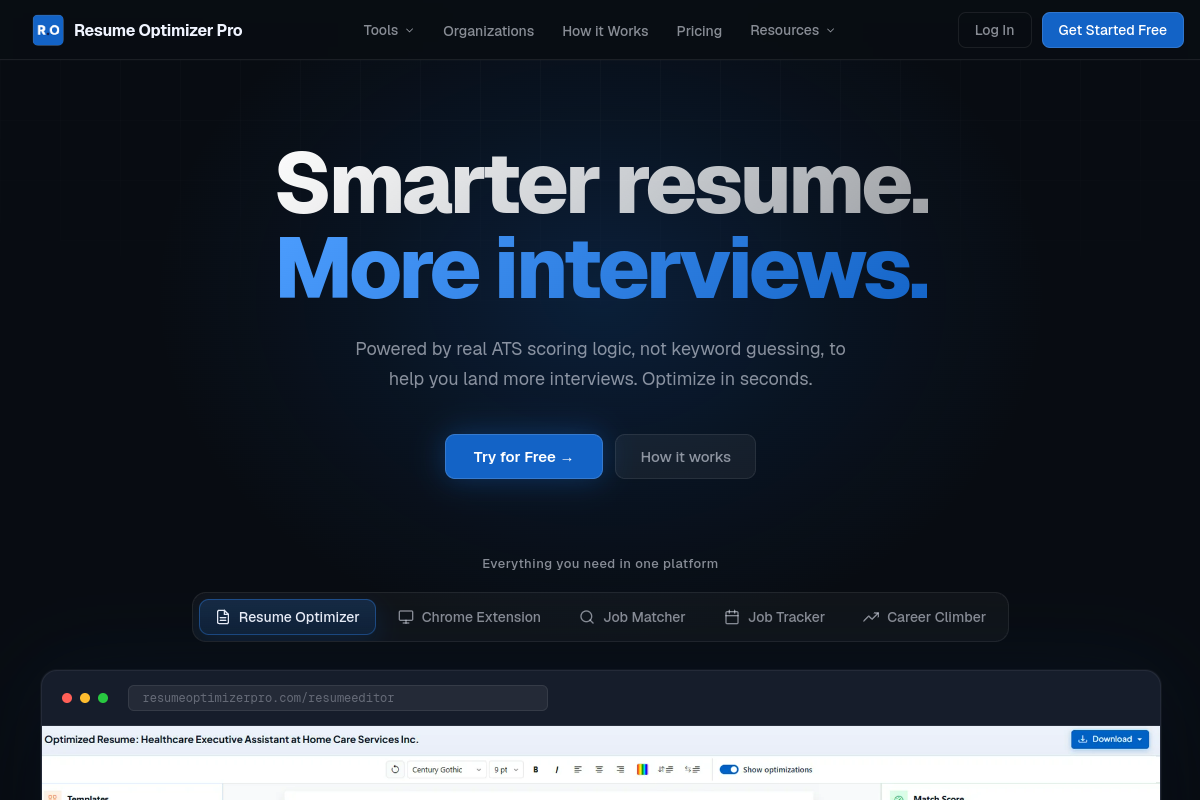Click the yellow window dot
The width and height of the screenshot is (1200, 800).
point(85,698)
